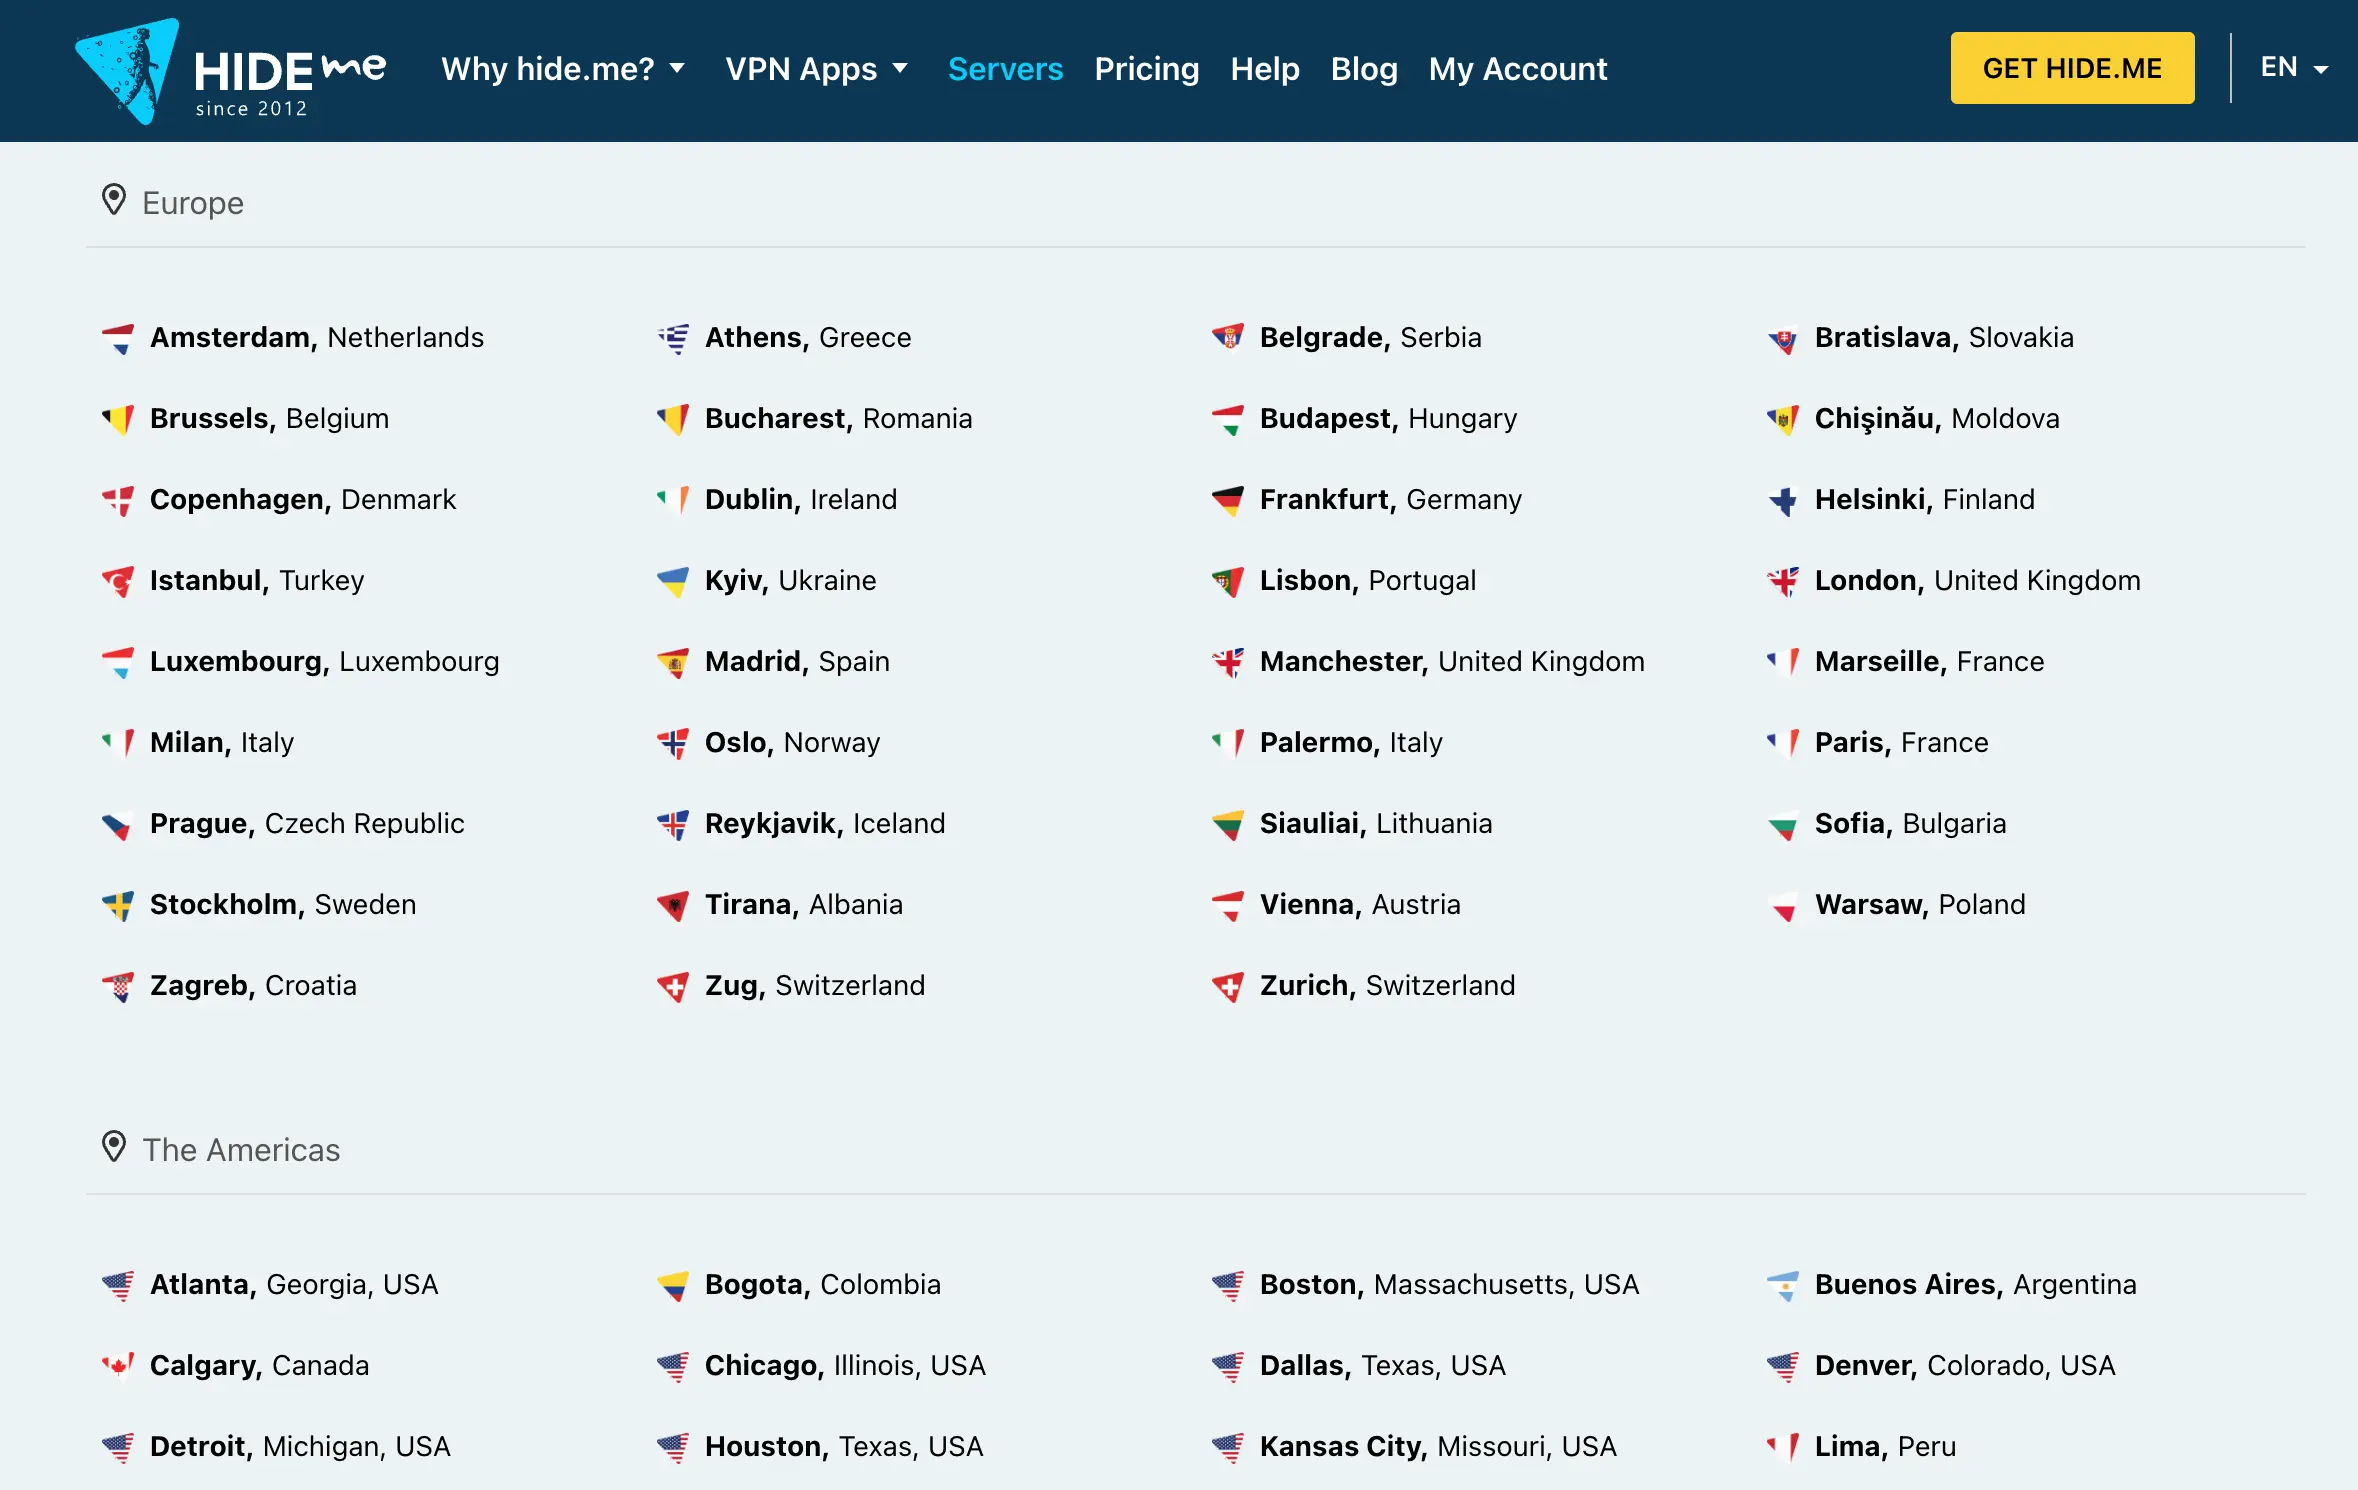2358x1490 pixels.
Task: Expand the EN language selector dropdown
Action: 2291,67
